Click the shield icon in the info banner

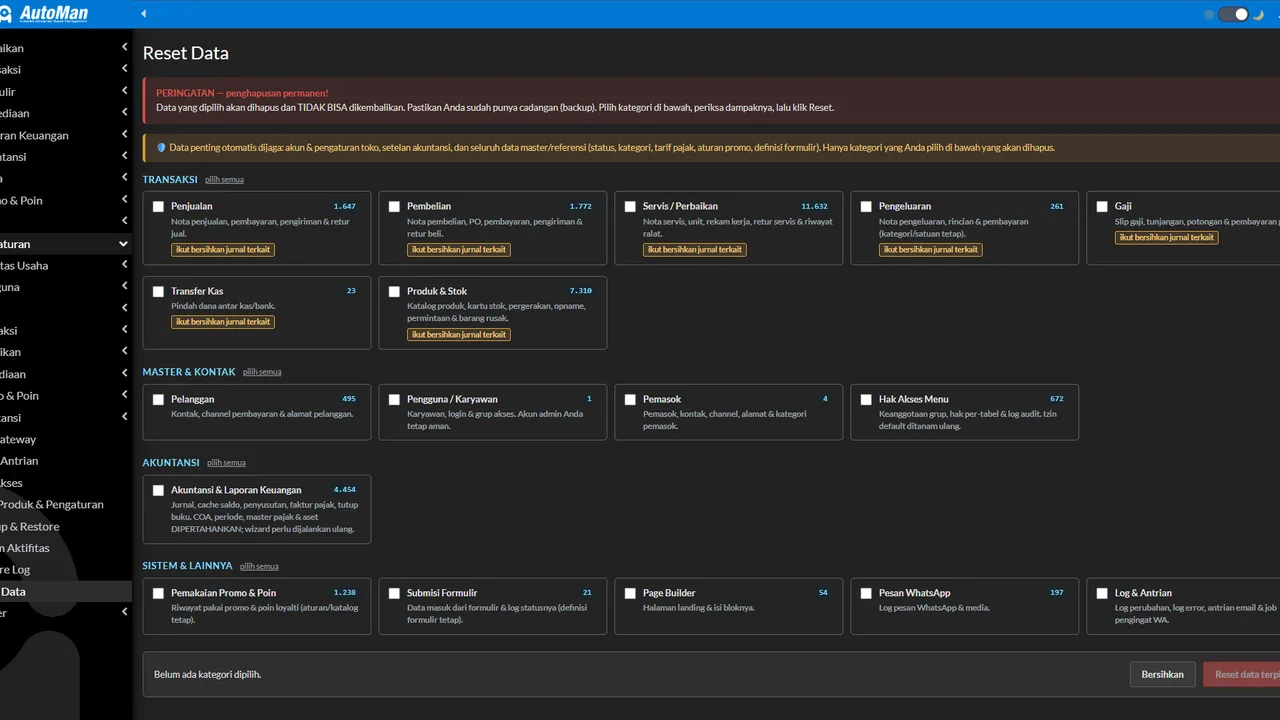point(161,148)
